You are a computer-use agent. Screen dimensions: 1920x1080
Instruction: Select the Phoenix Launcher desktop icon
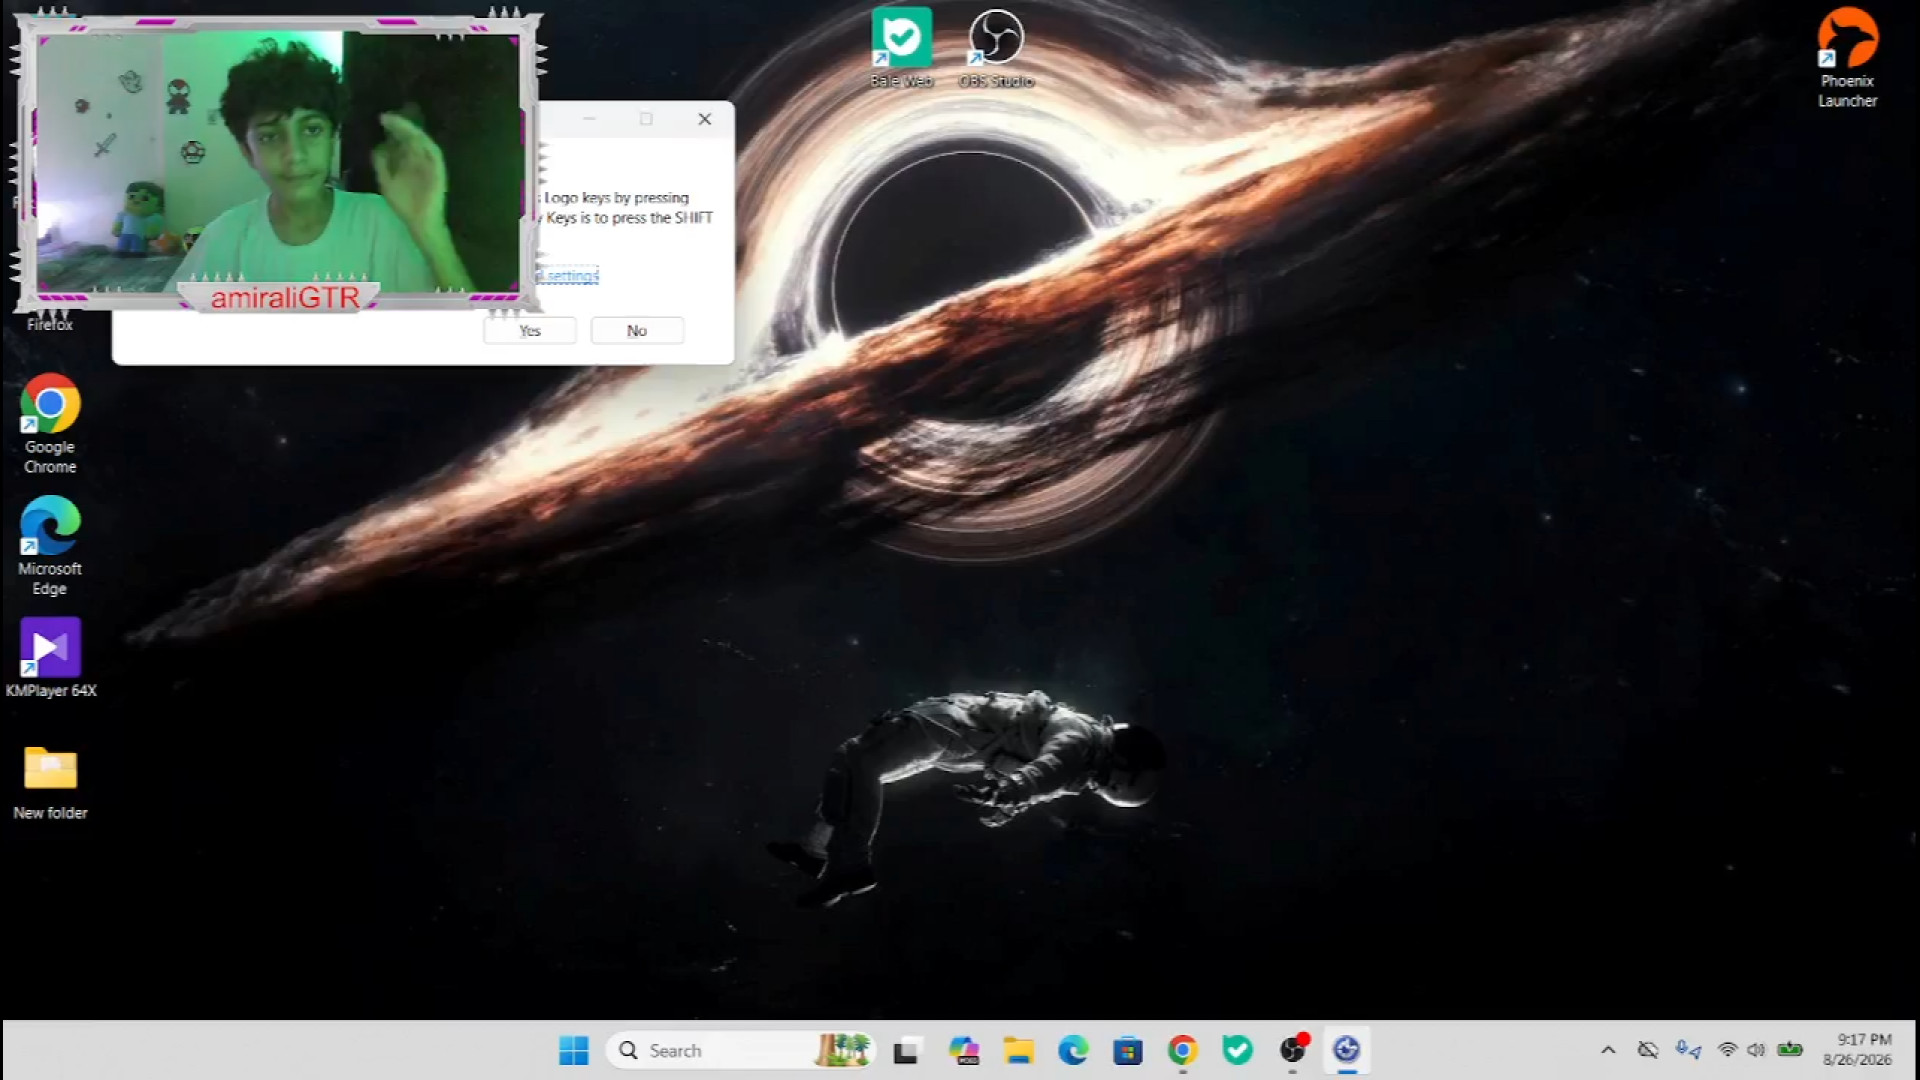(1847, 58)
